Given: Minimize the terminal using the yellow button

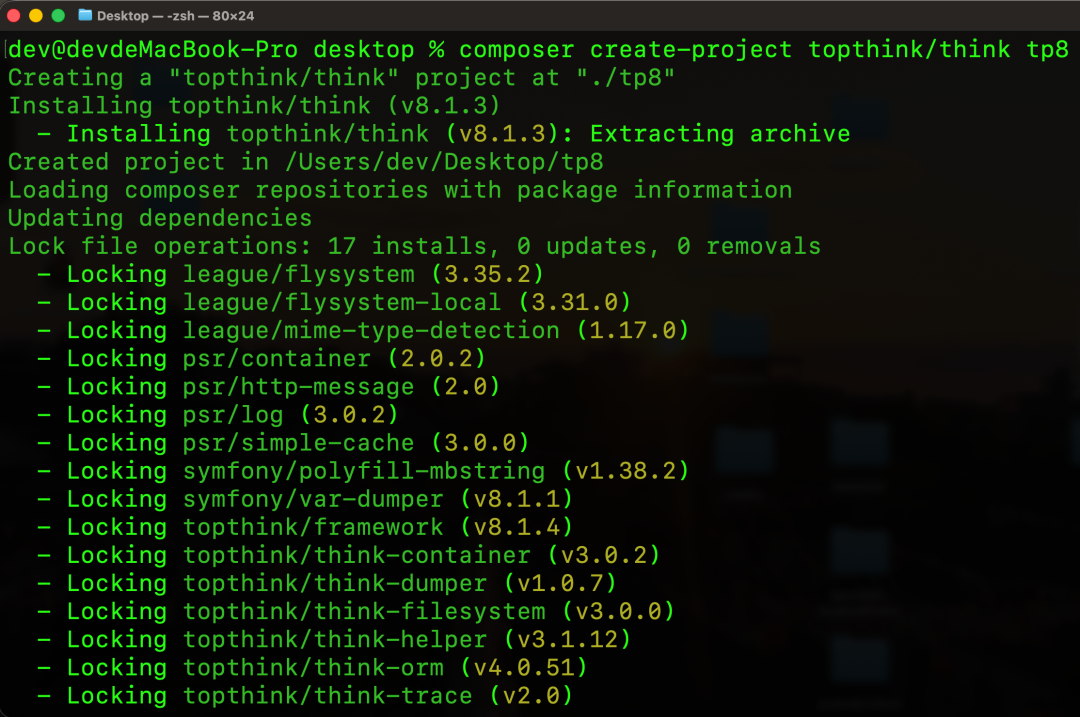Looking at the screenshot, I should (x=36, y=15).
